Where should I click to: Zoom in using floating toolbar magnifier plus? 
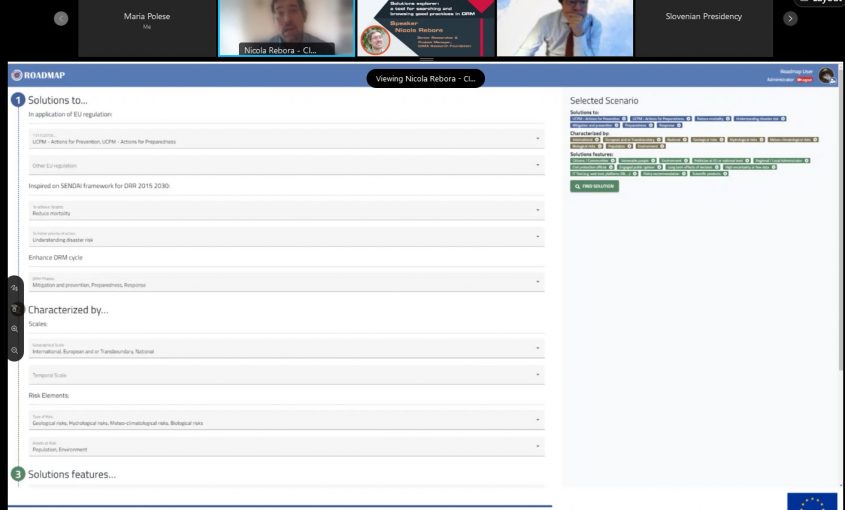(15, 329)
